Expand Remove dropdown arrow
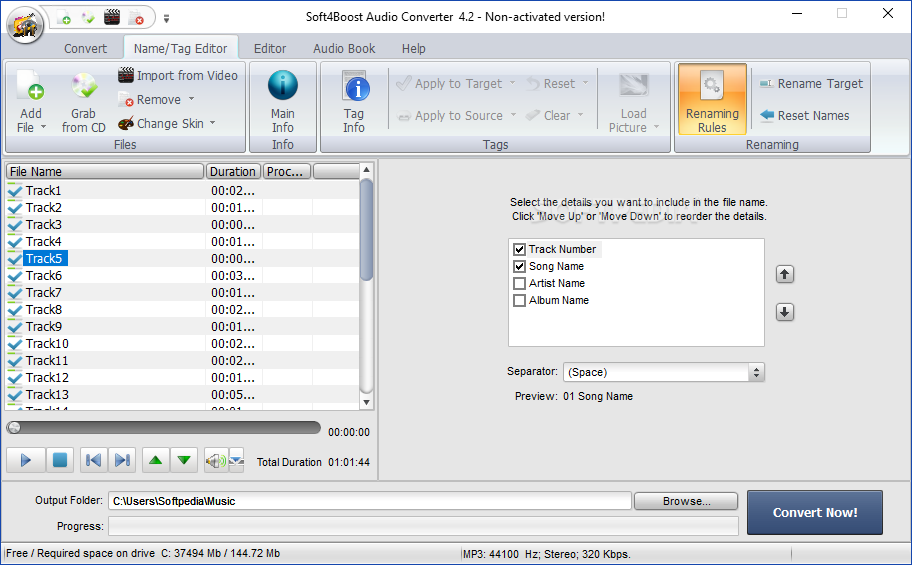912x565 pixels. click(x=191, y=100)
